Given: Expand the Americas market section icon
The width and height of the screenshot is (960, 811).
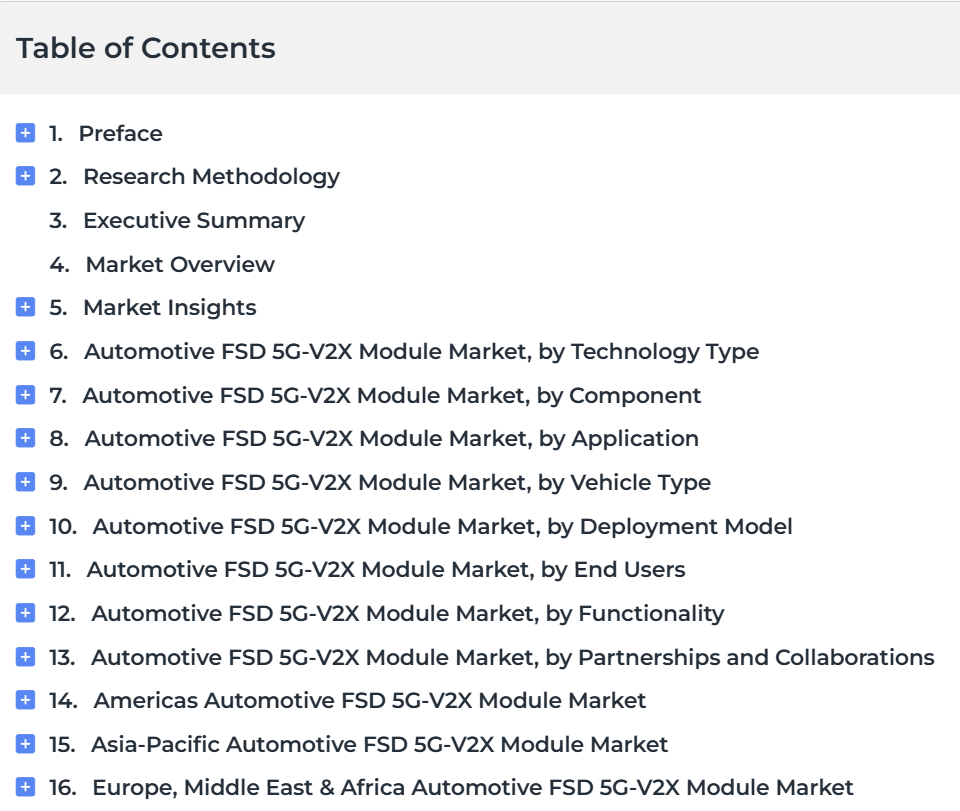Looking at the screenshot, I should 25,700.
